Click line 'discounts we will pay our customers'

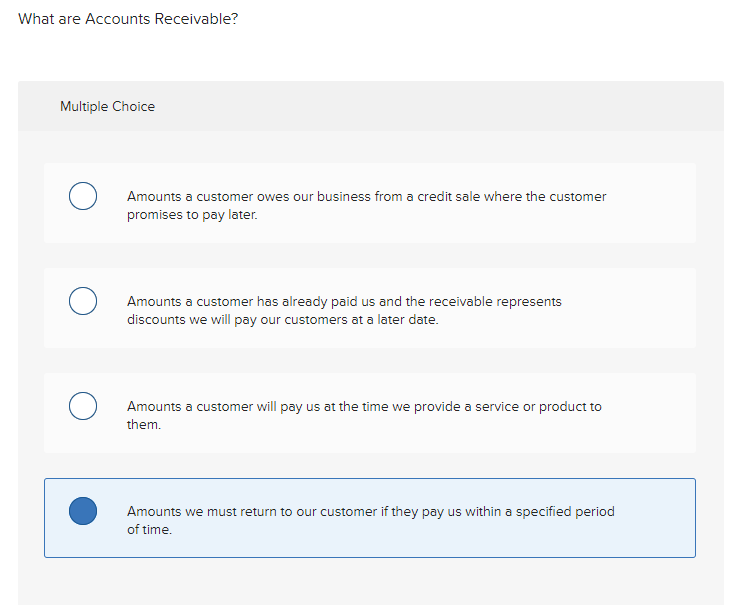click(282, 320)
